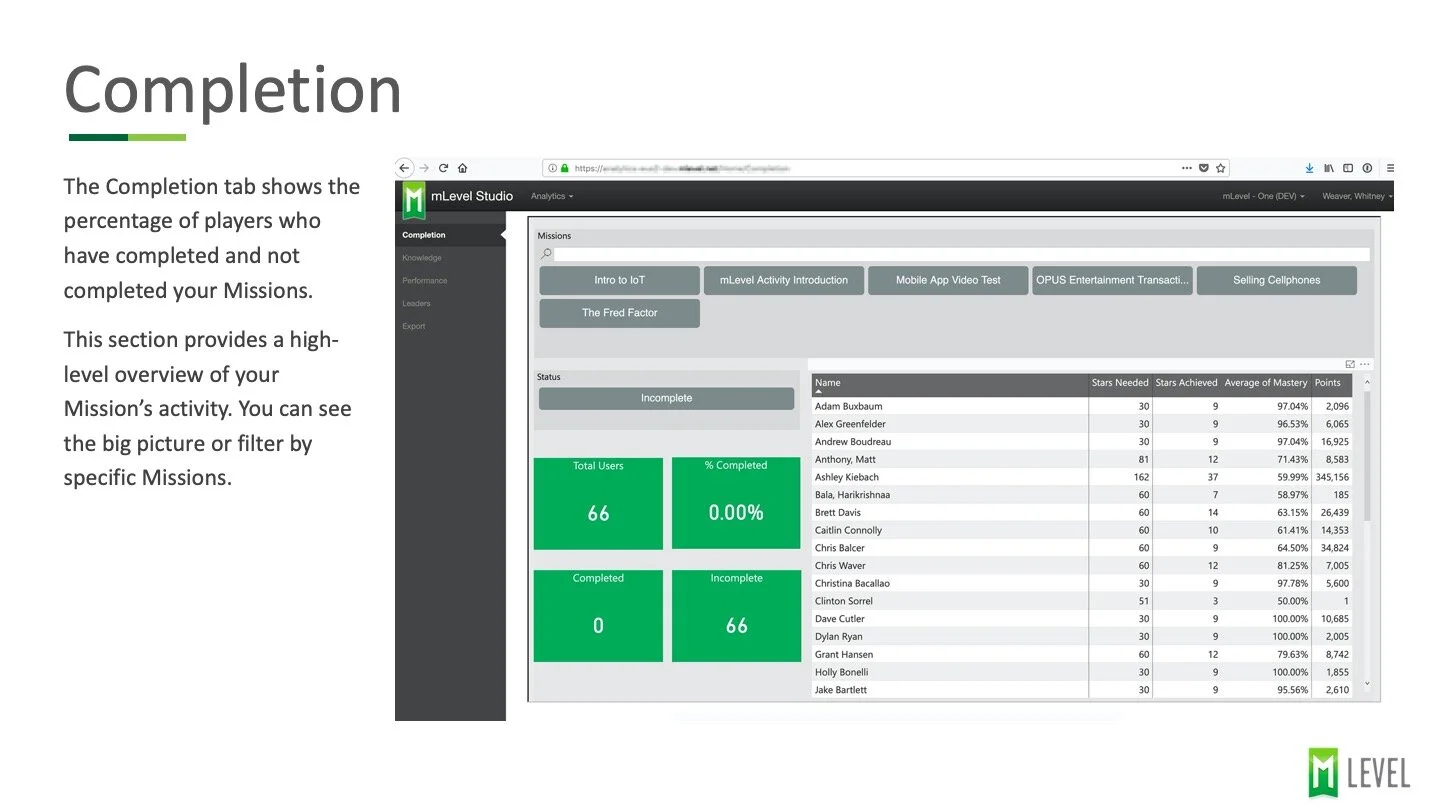1440x810 pixels.
Task: Open the browser downloads arrow icon
Action: coord(1310,168)
